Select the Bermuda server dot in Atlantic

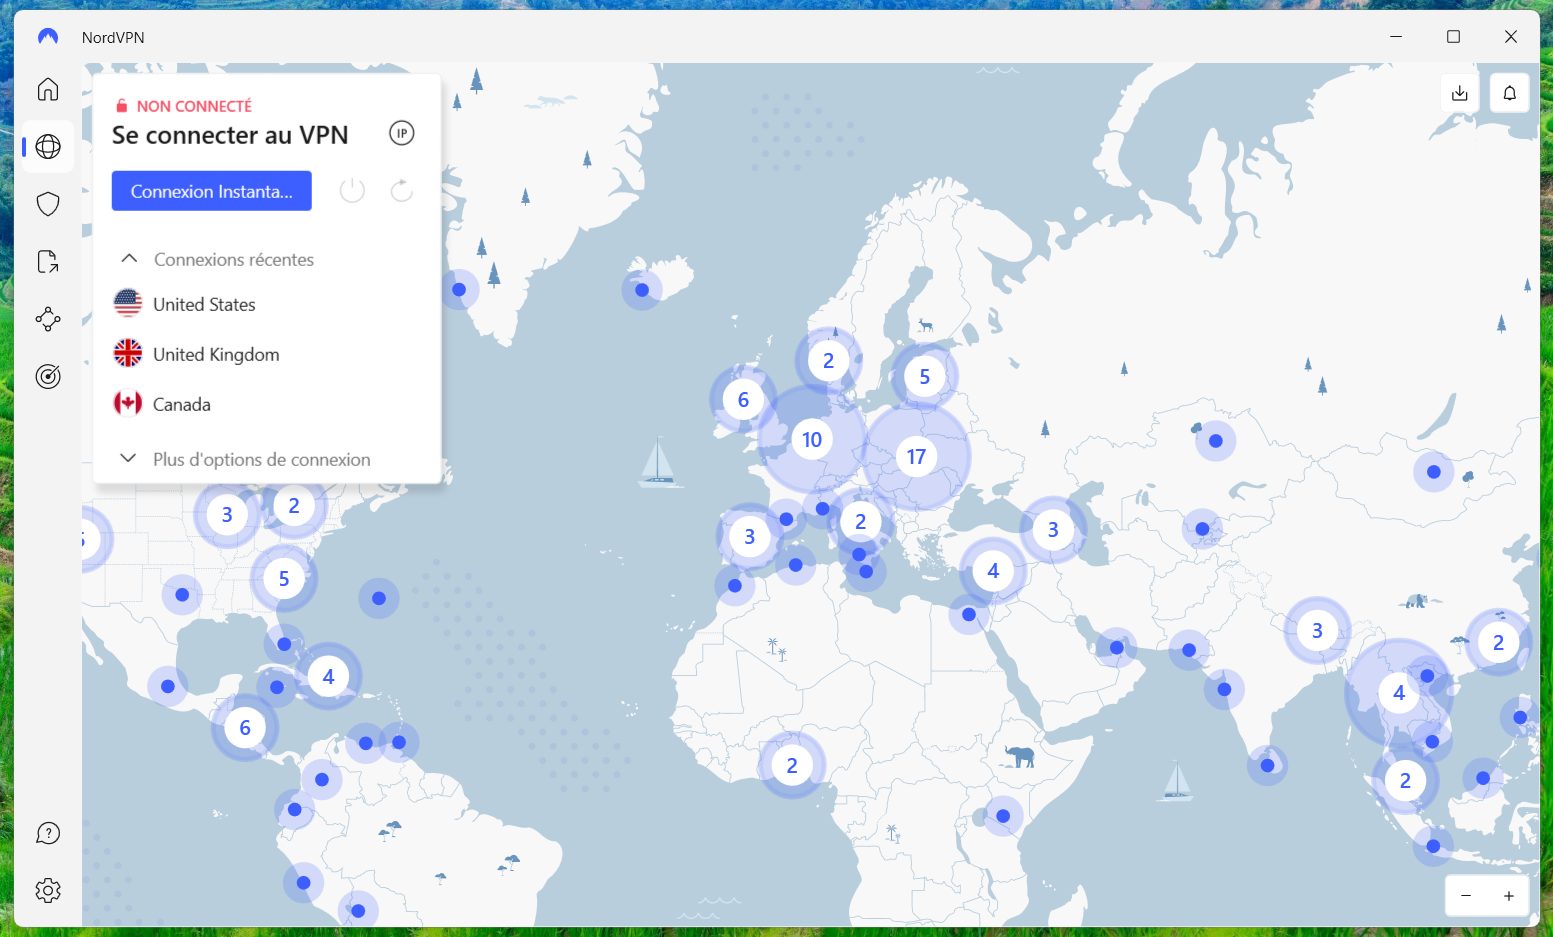(x=379, y=598)
